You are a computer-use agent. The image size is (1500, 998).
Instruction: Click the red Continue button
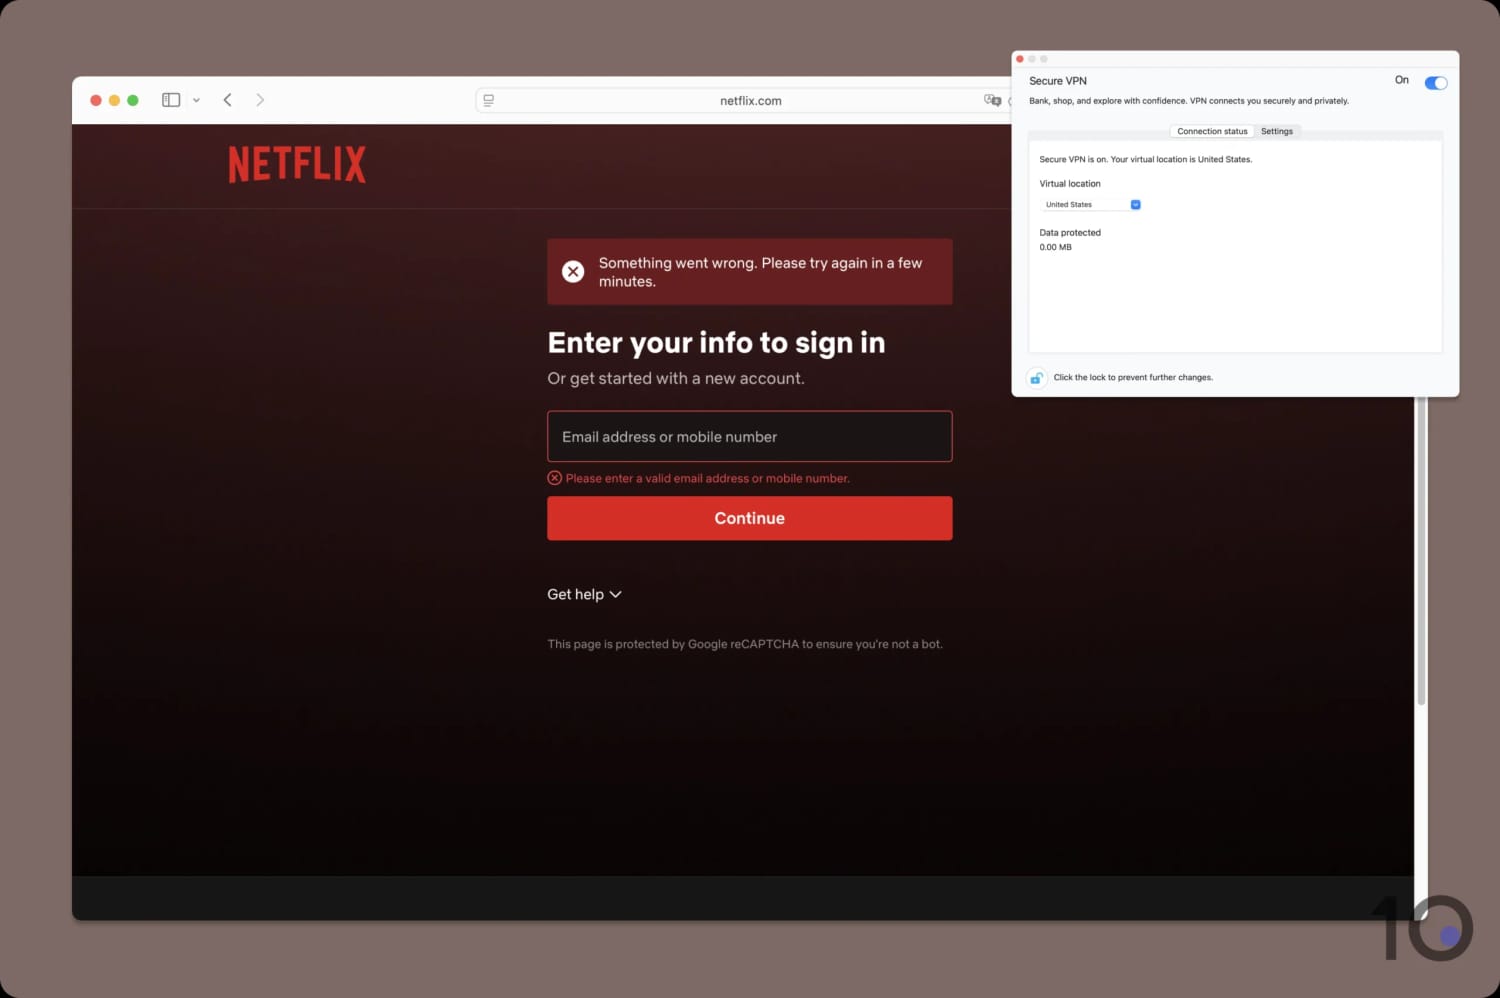[x=749, y=518]
